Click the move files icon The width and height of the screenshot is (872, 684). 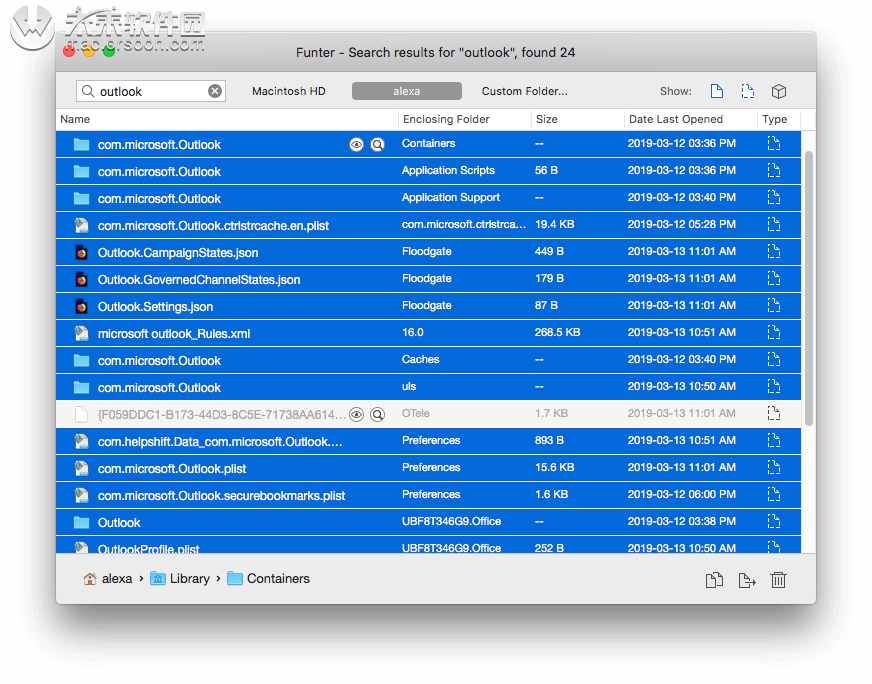tap(746, 580)
